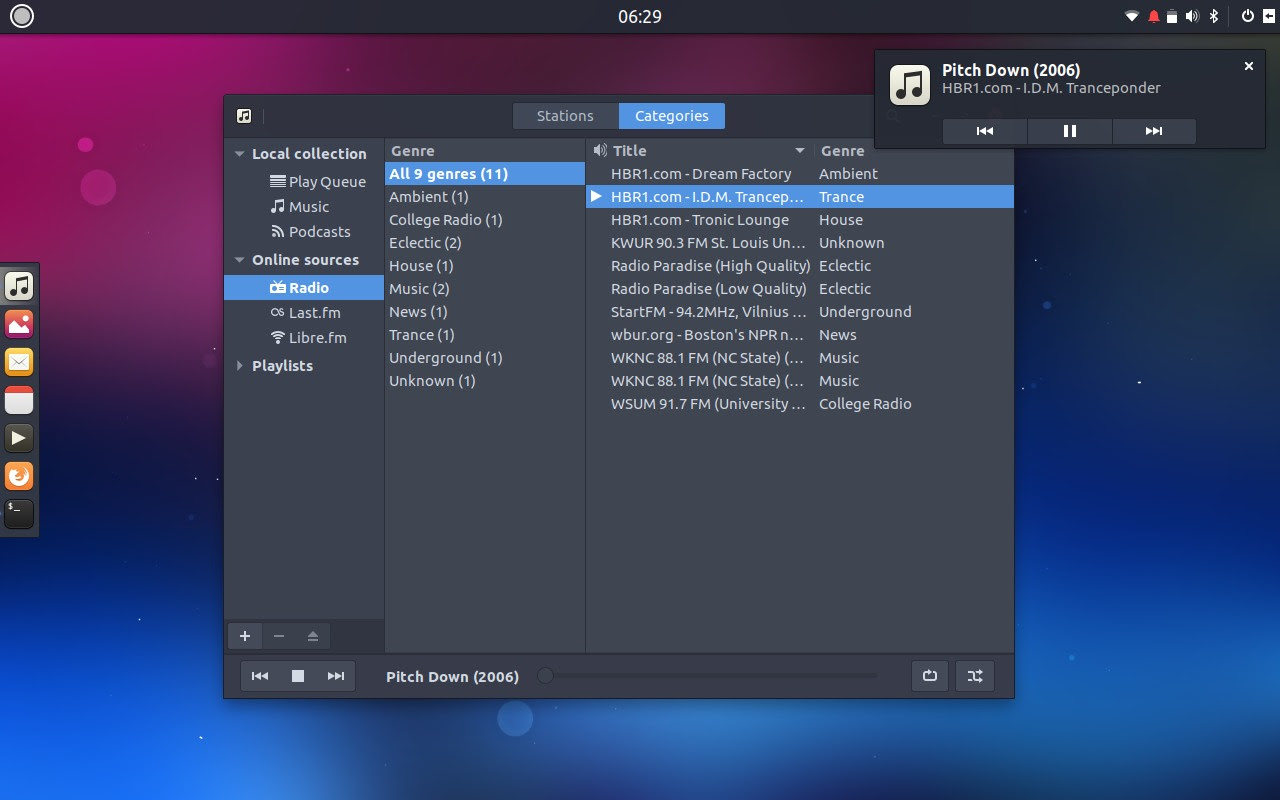Click the Bluetooth indicator
This screenshot has width=1280, height=800.
(1215, 16)
